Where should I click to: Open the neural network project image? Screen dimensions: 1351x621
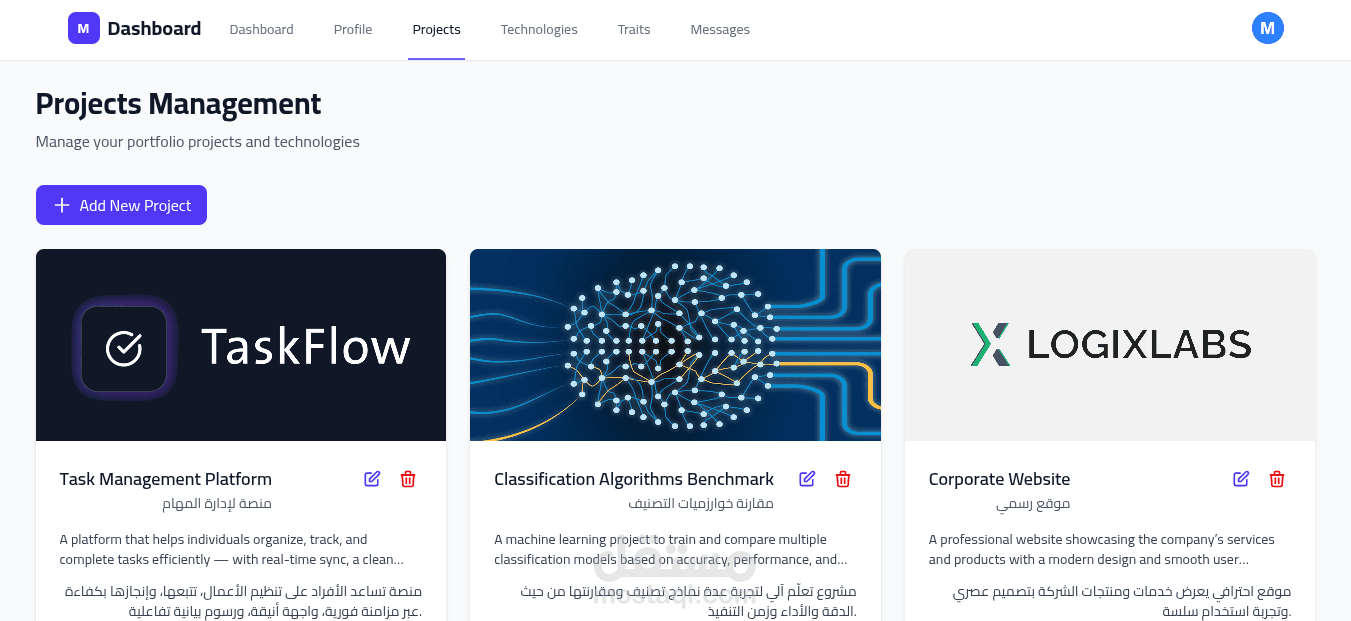coord(675,345)
